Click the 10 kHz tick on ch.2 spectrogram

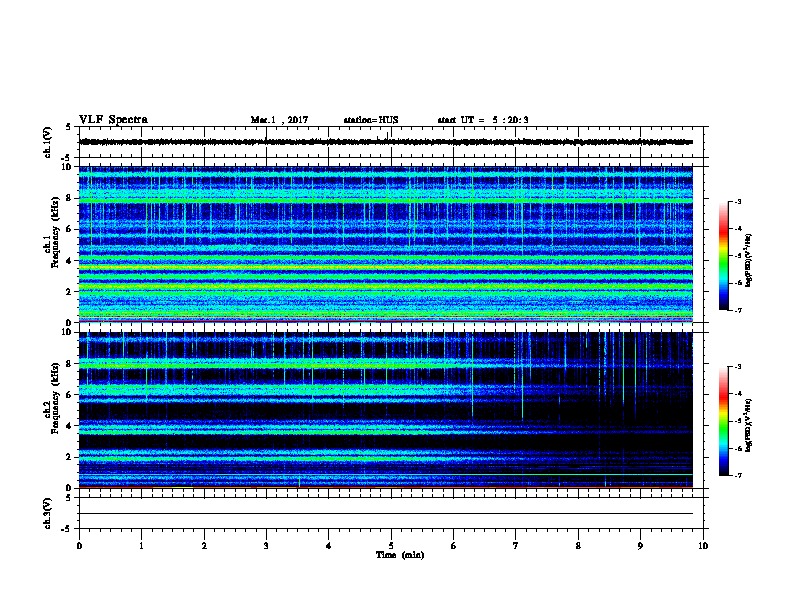(x=68, y=333)
